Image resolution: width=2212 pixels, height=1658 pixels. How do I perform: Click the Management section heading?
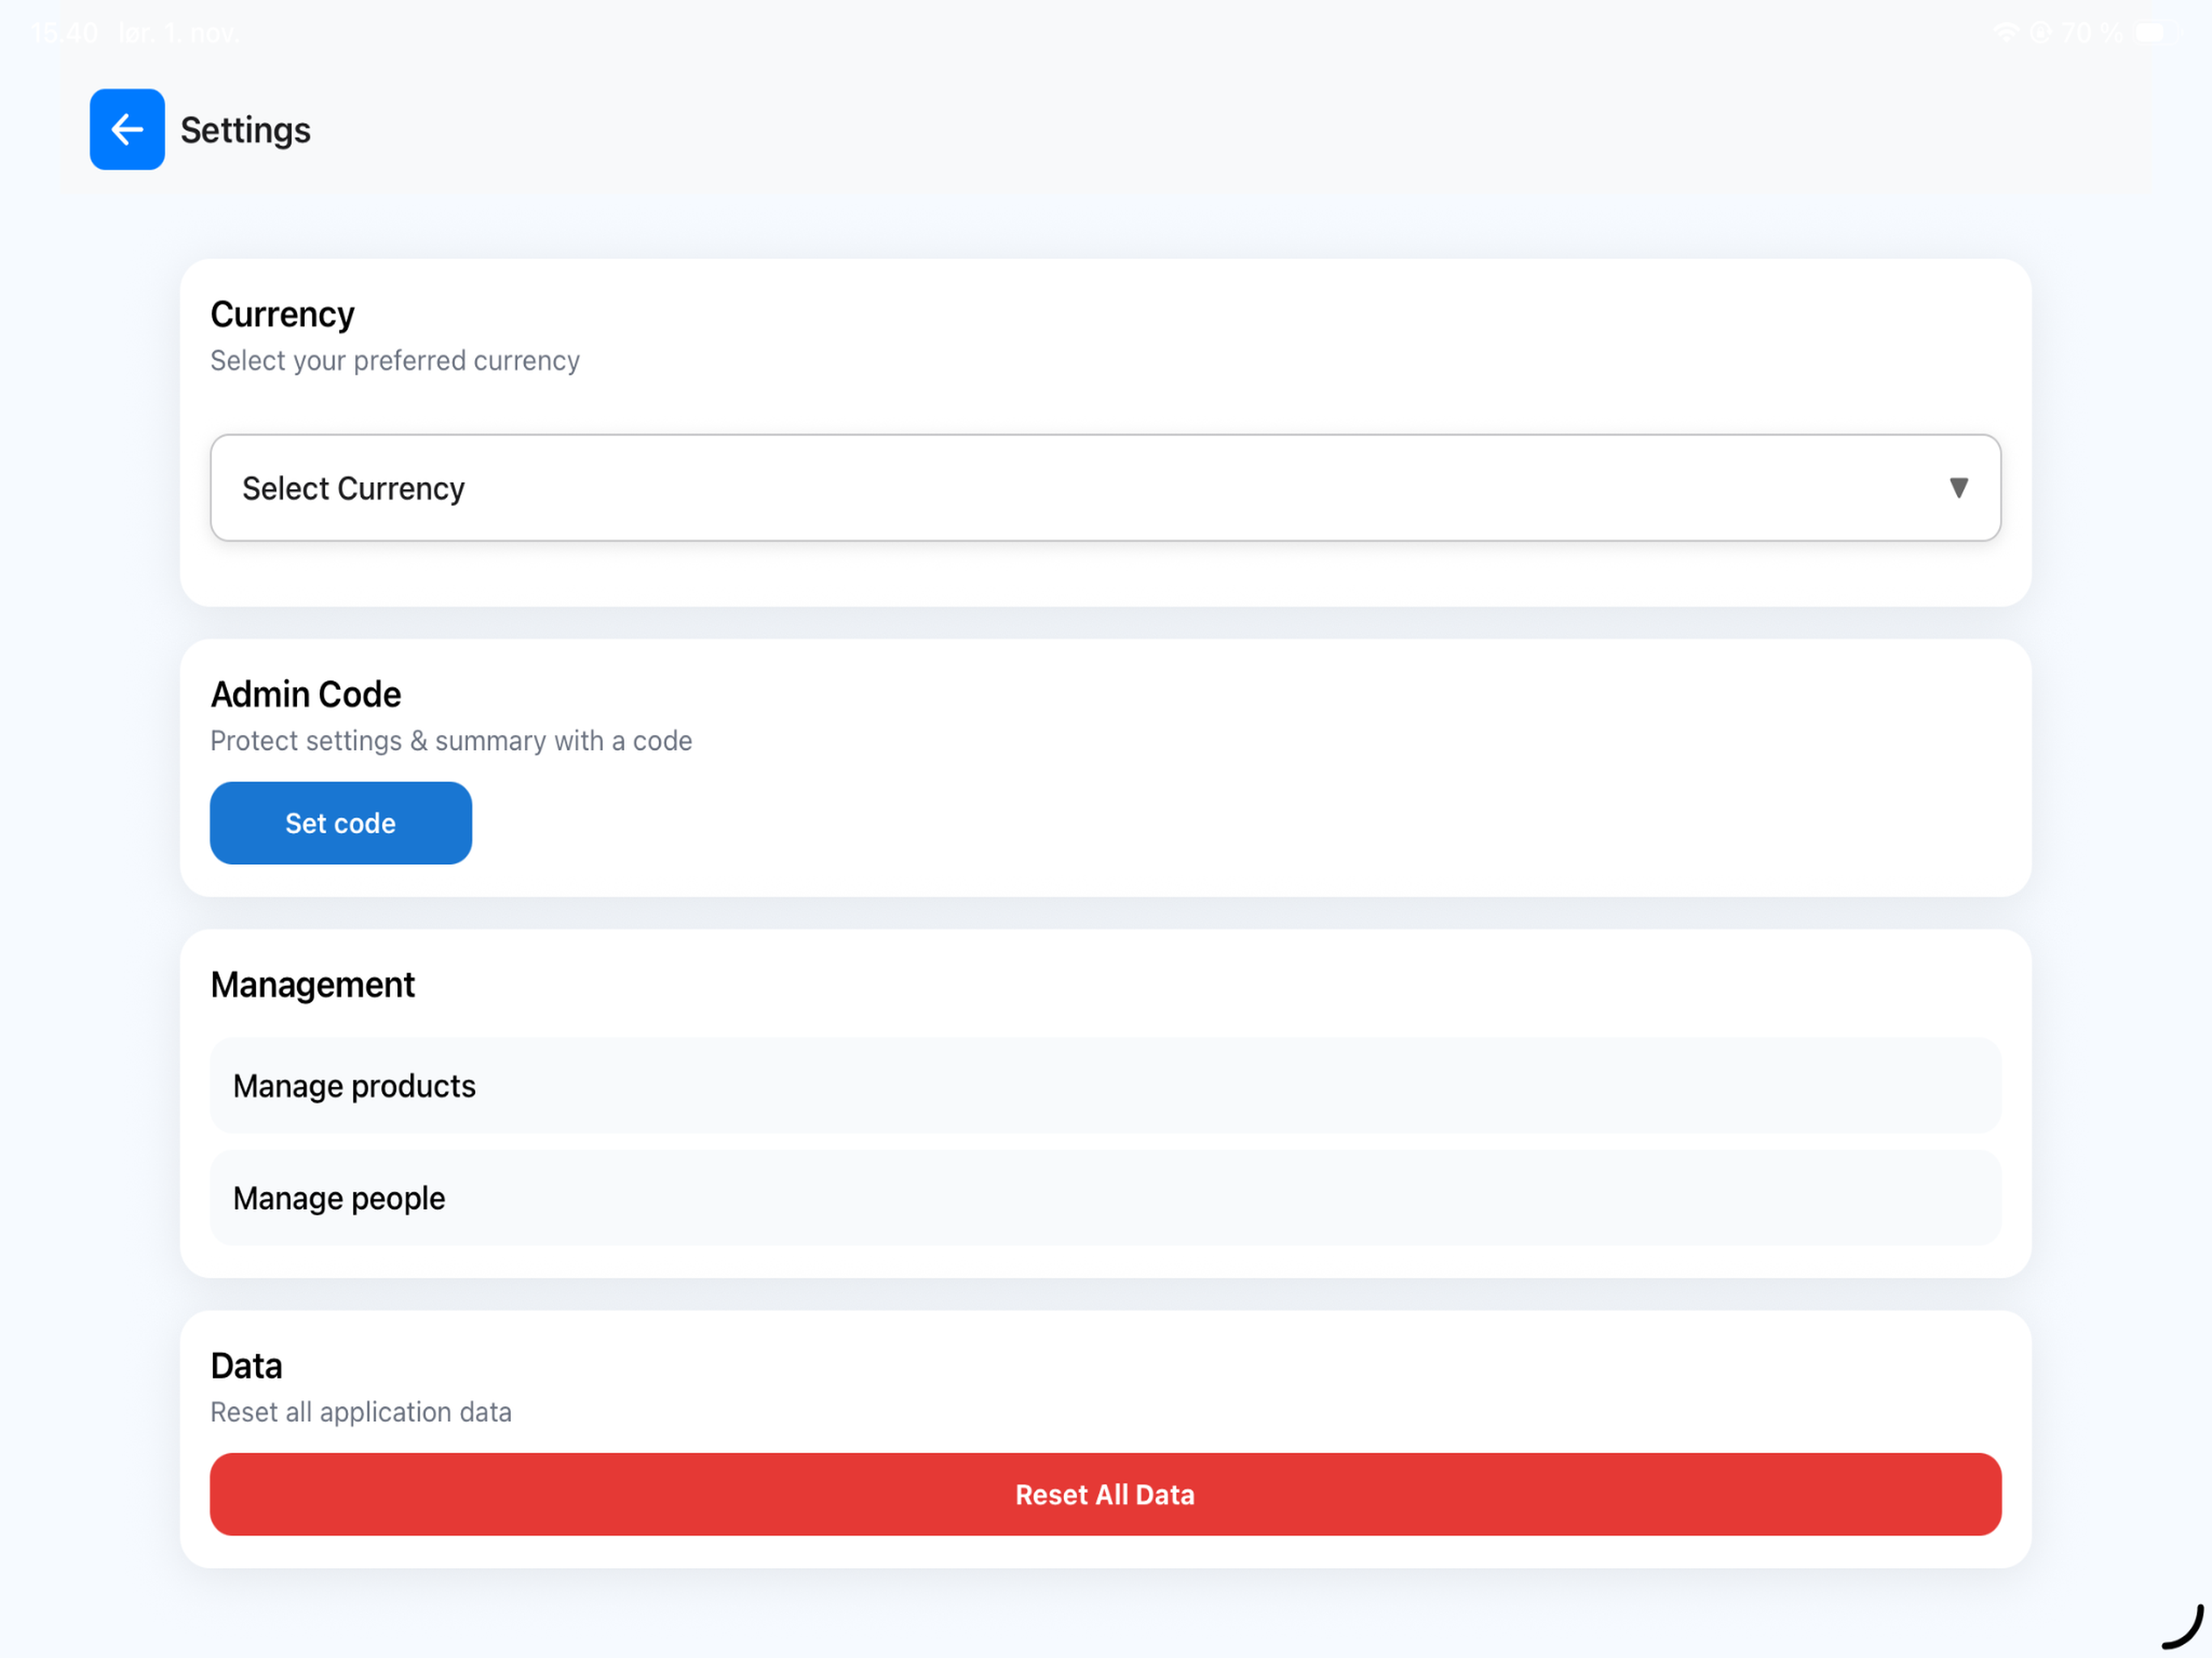[x=312, y=985]
